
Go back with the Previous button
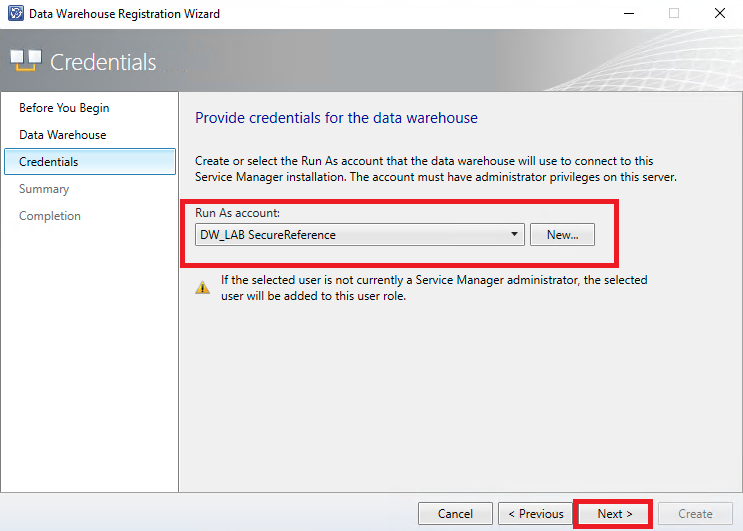coord(535,514)
